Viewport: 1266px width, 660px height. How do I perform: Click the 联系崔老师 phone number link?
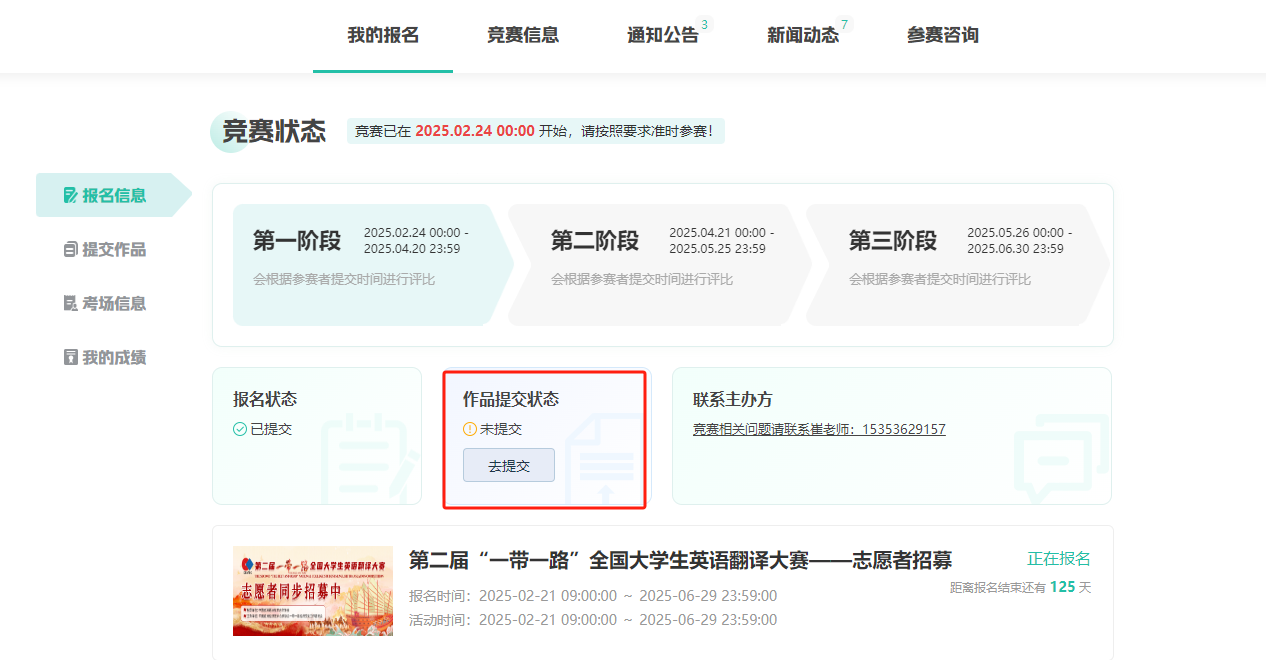pyautogui.click(x=819, y=429)
